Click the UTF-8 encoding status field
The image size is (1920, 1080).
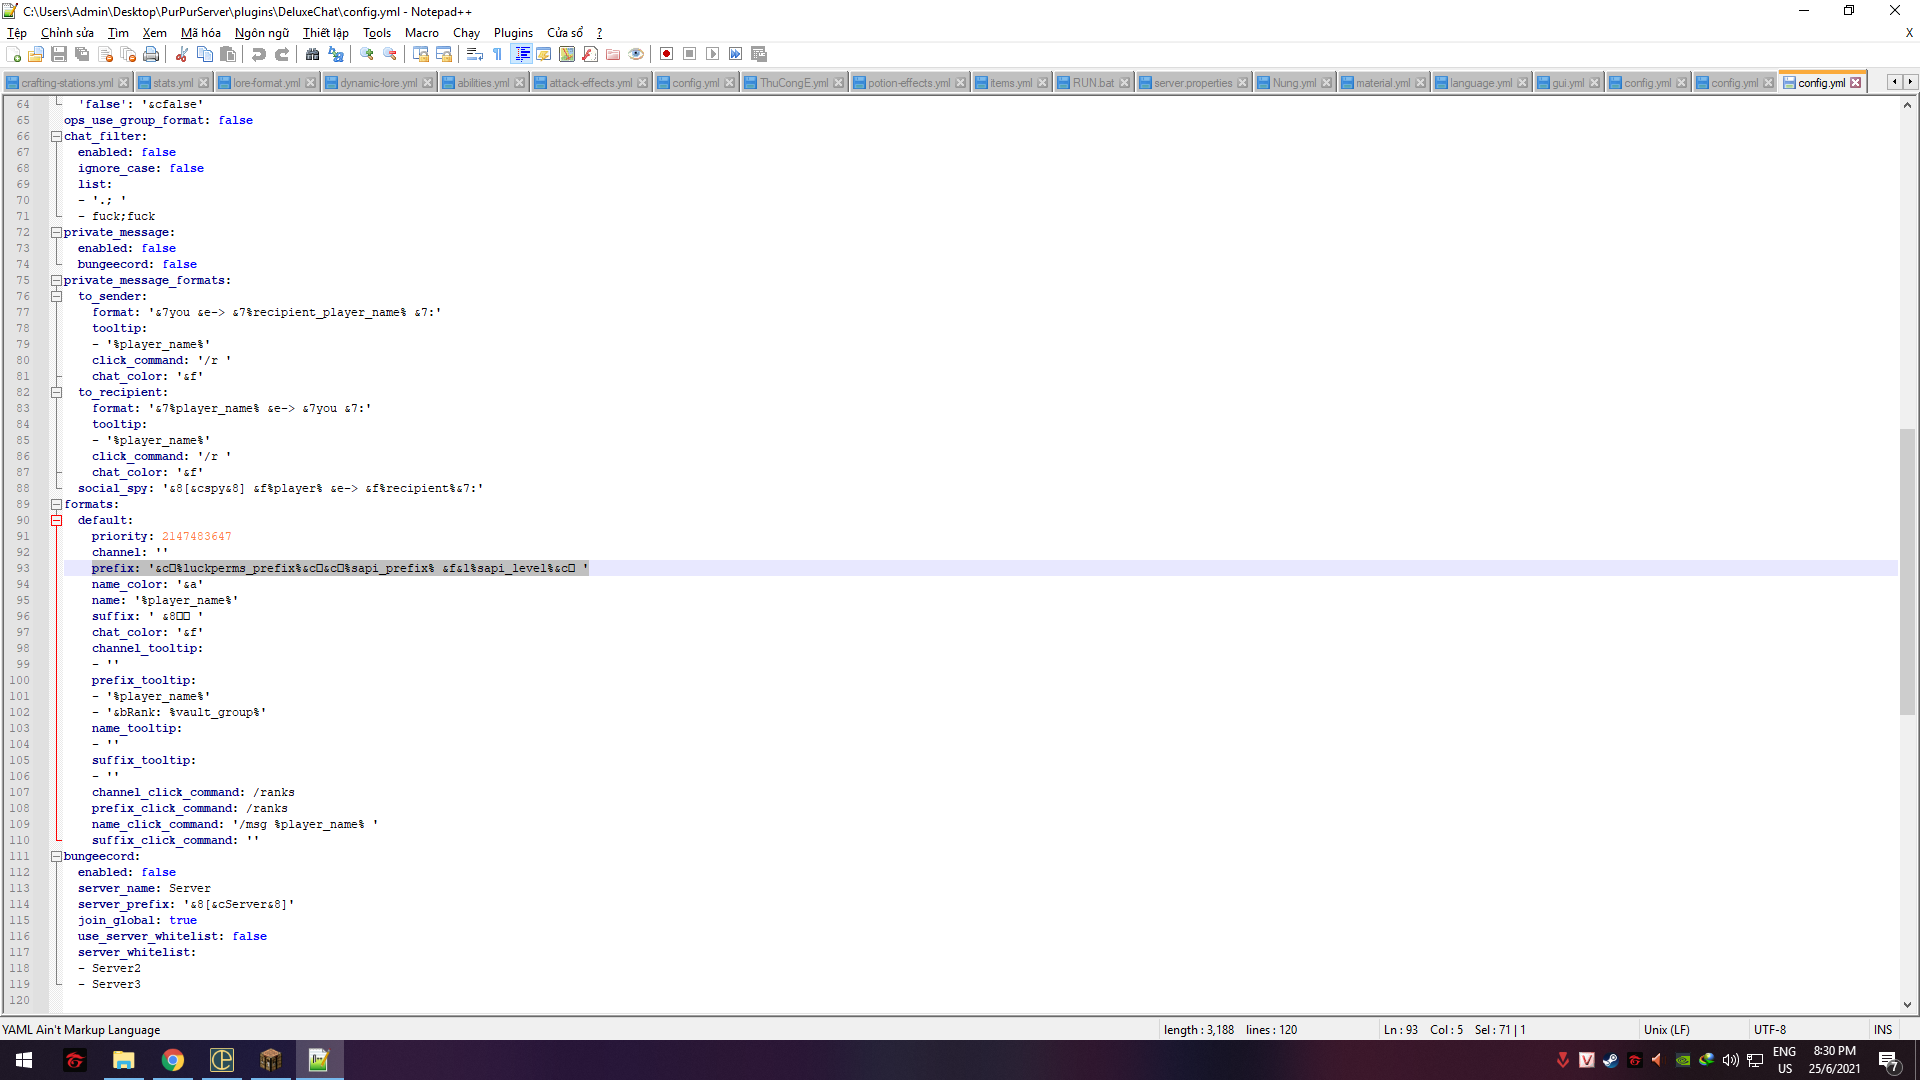[1769, 1029]
